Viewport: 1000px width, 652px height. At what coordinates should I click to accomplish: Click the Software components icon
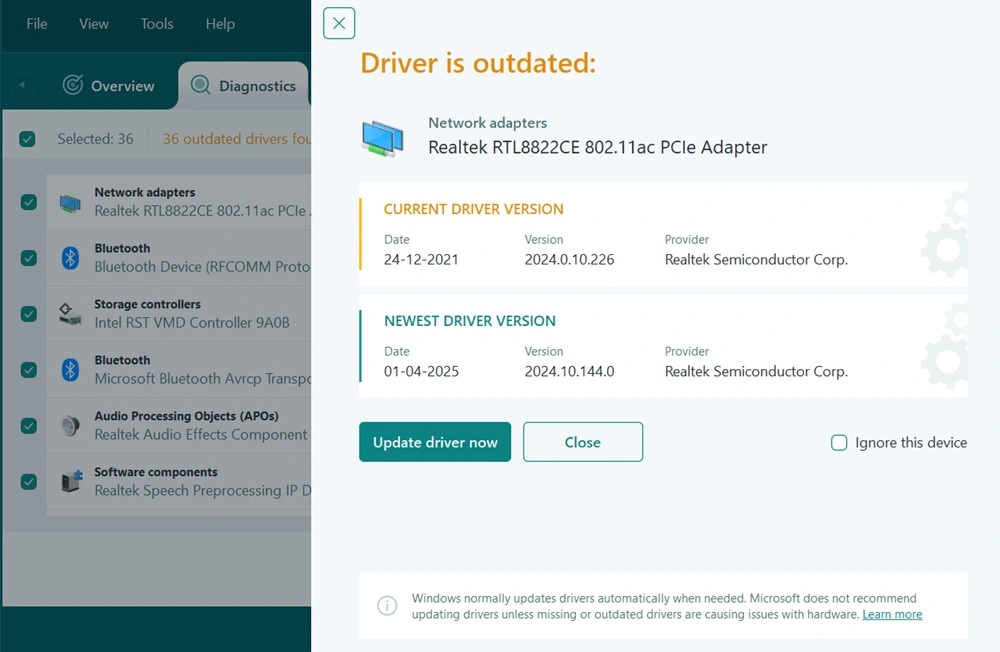[71, 482]
